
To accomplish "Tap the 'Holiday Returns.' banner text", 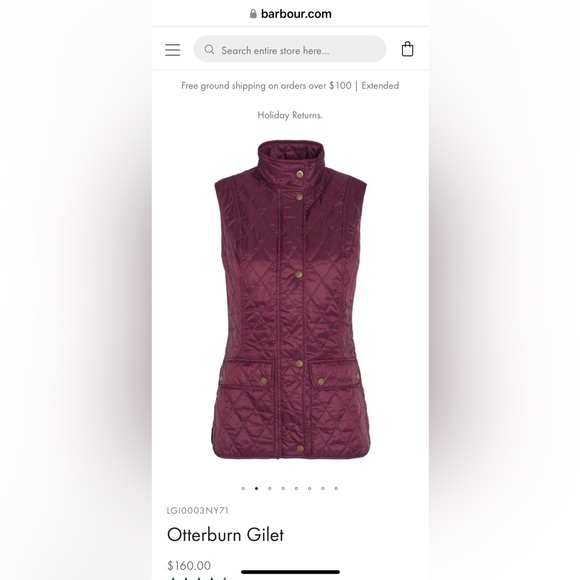I will (x=290, y=115).
